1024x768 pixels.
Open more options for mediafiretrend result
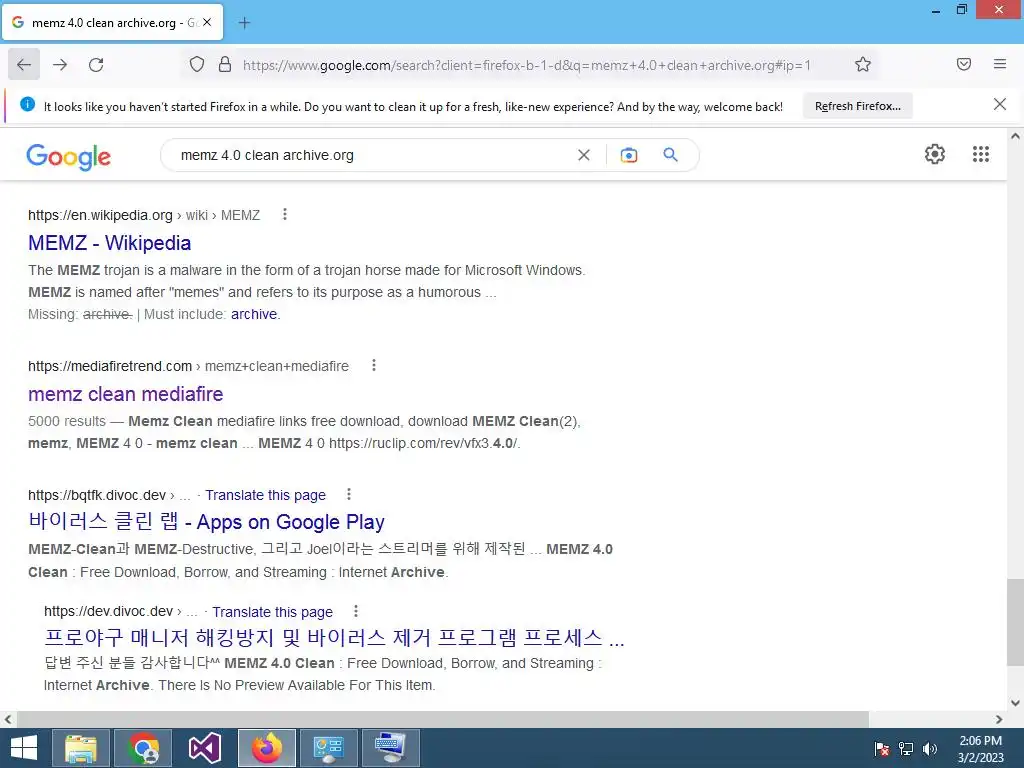(374, 365)
